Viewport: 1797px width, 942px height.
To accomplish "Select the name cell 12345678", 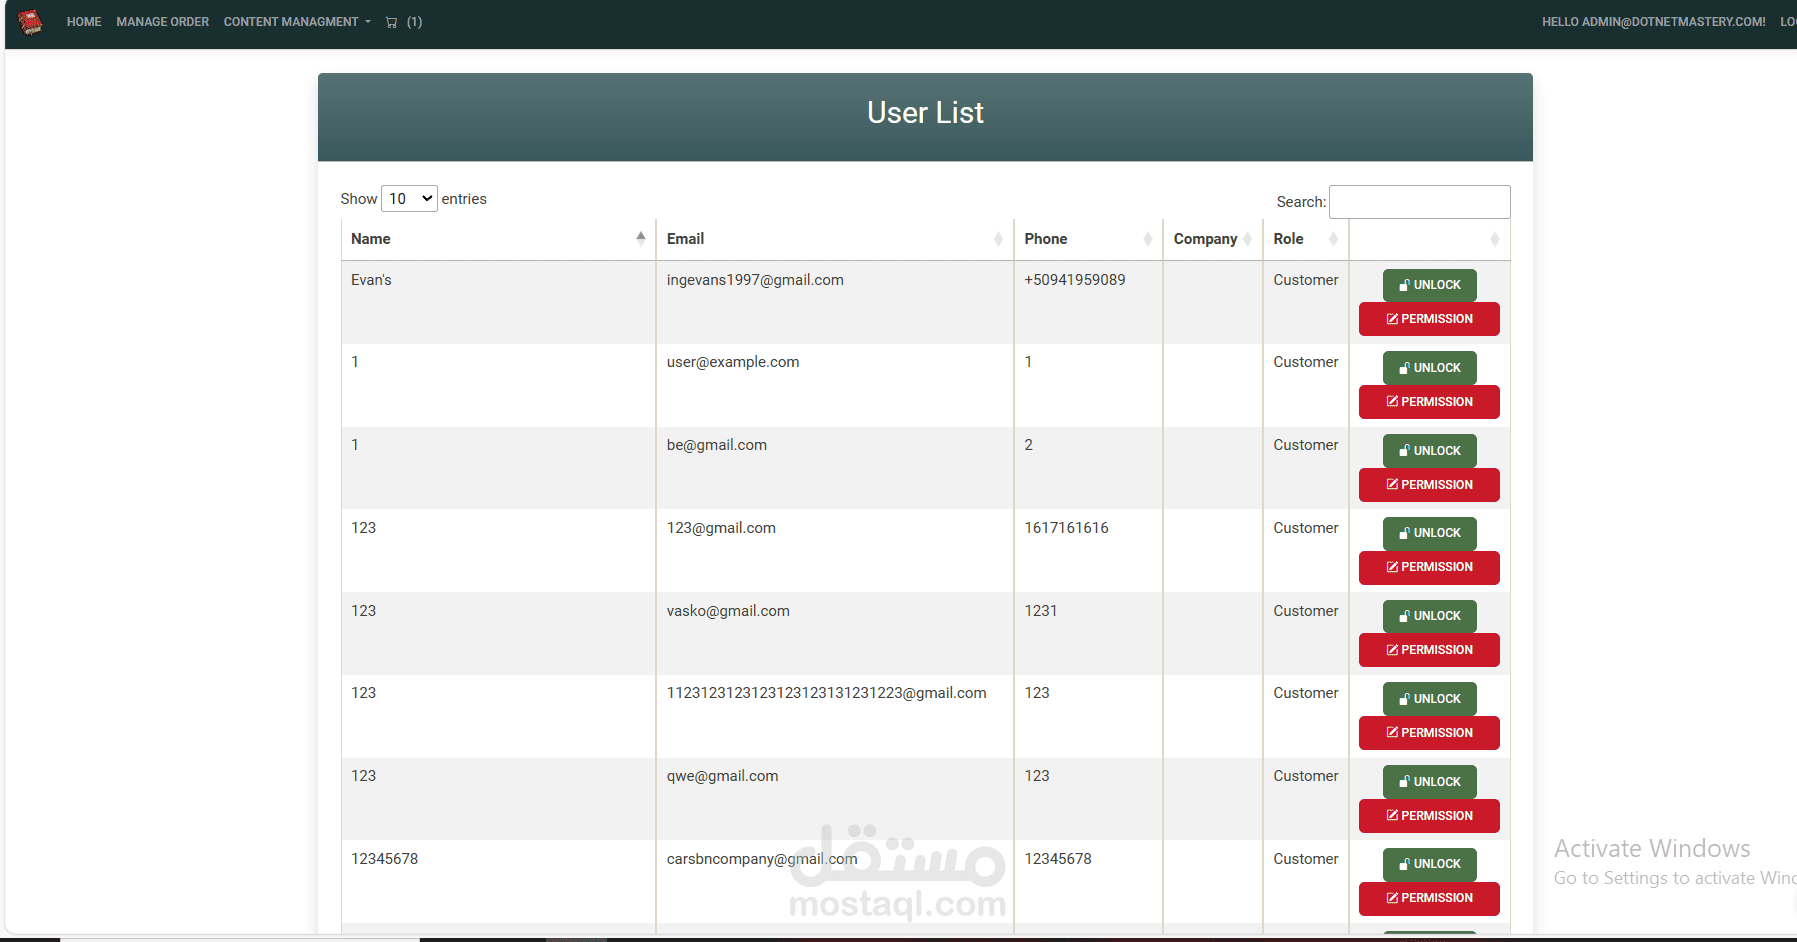I will point(385,859).
